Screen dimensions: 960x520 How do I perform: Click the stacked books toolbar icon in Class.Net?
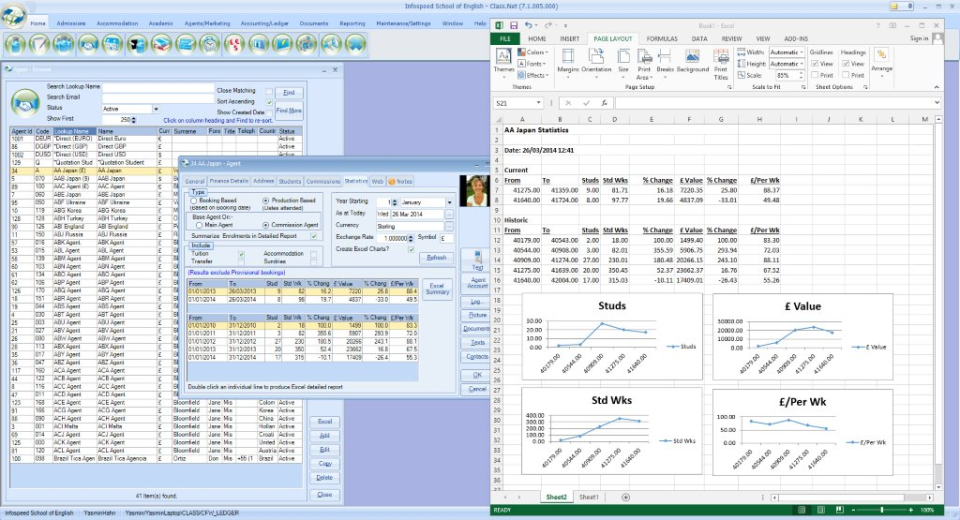click(x=162, y=44)
